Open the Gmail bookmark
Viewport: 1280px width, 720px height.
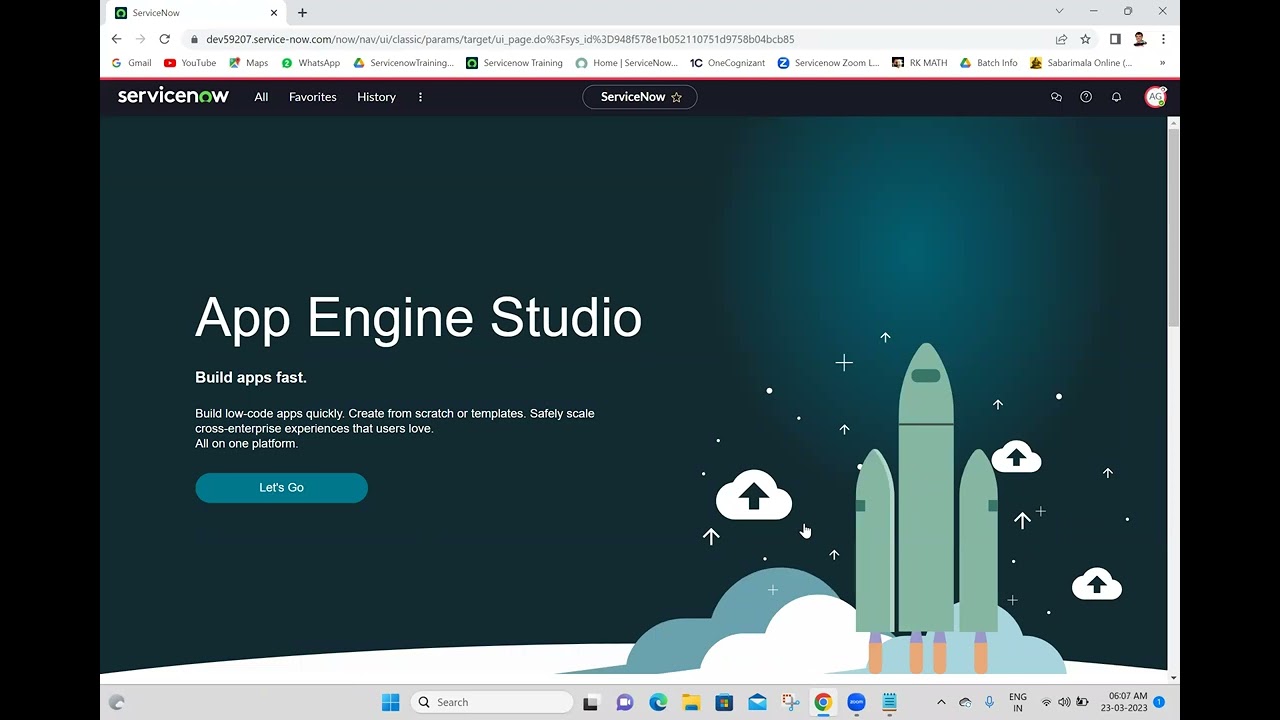tap(131, 63)
